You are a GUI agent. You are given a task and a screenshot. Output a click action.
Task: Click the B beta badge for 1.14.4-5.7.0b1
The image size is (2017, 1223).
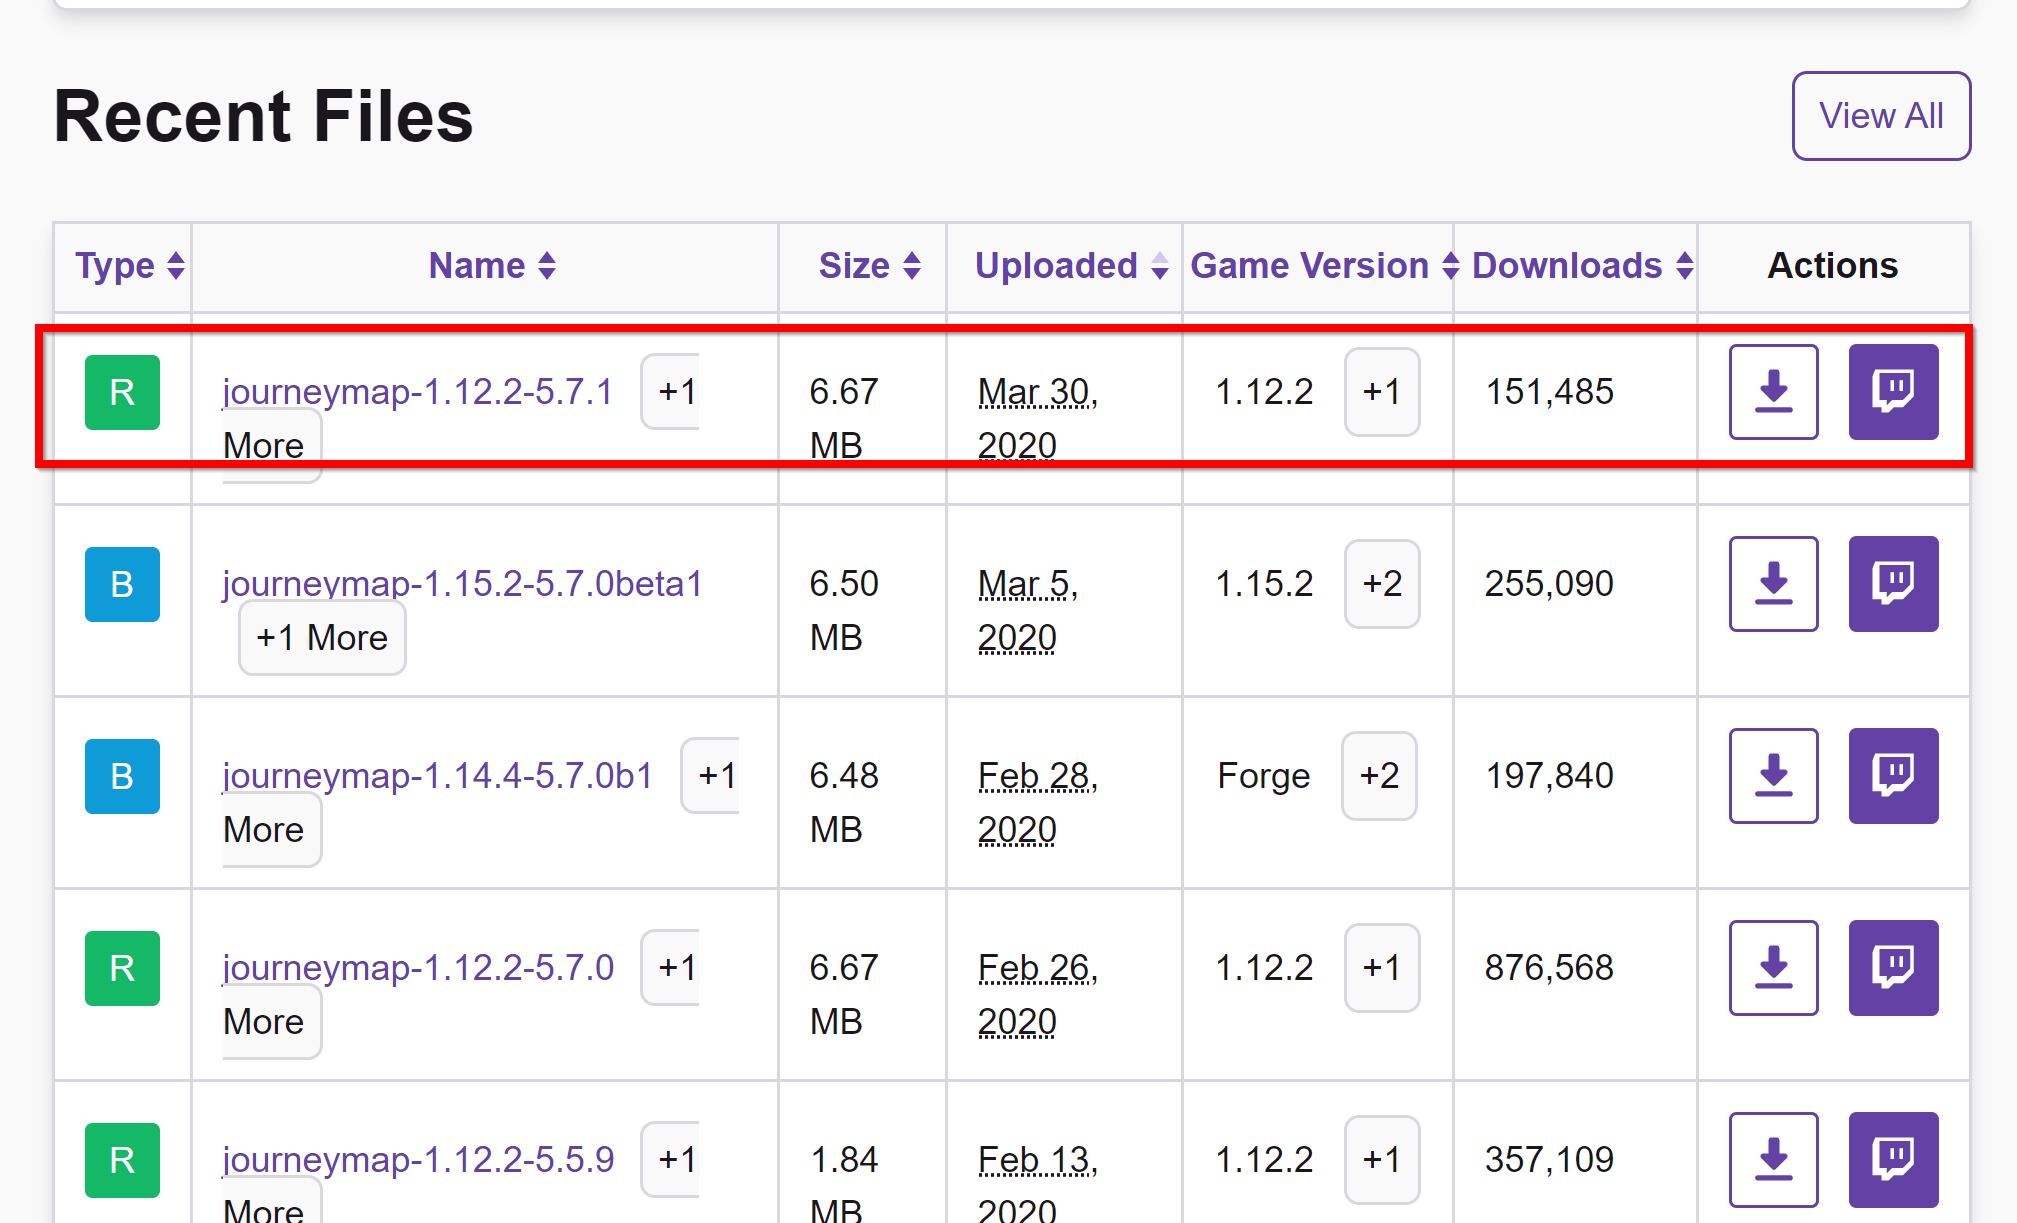(x=122, y=776)
